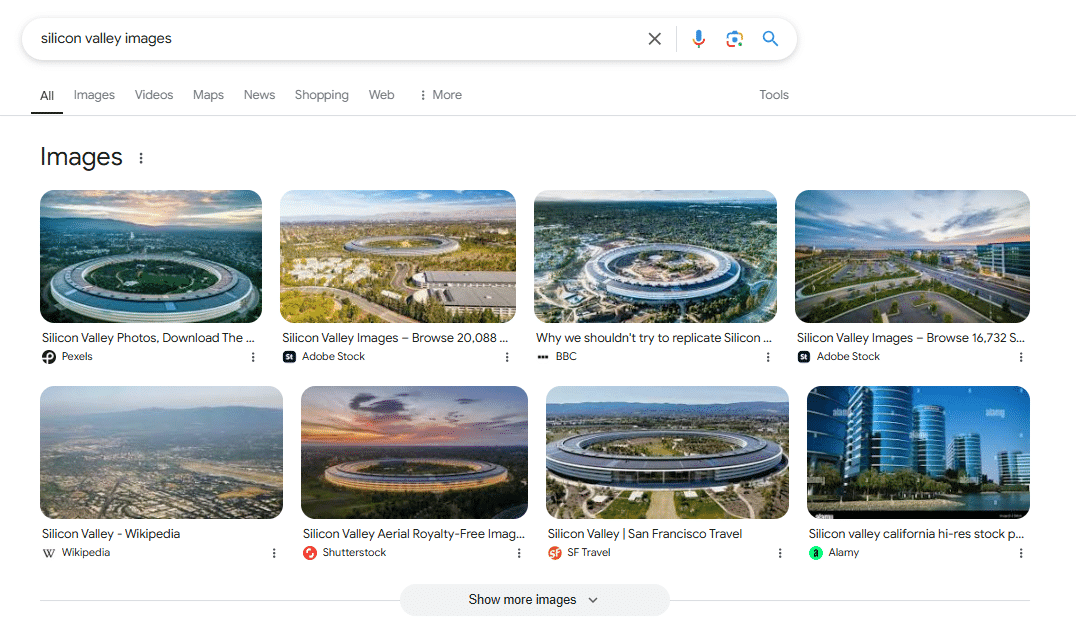Image resolution: width=1076 pixels, height=623 pixels.
Task: Switch to the Shopping tab
Action: pos(321,95)
